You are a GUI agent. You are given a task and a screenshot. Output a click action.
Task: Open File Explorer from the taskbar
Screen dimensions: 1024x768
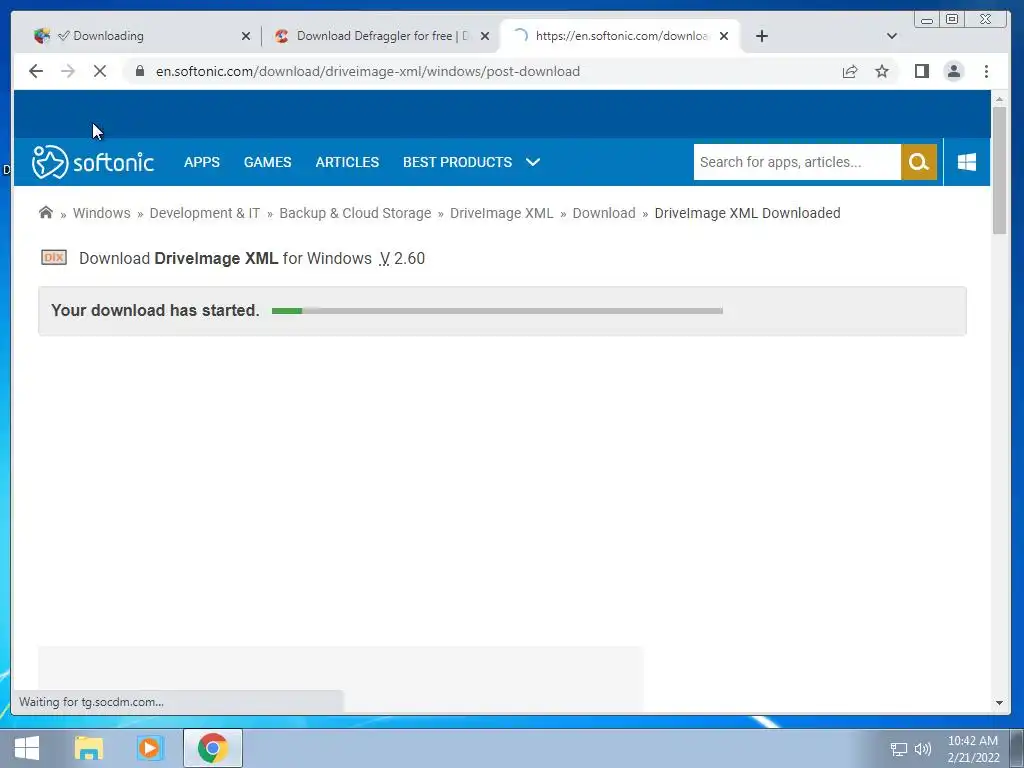(x=89, y=748)
